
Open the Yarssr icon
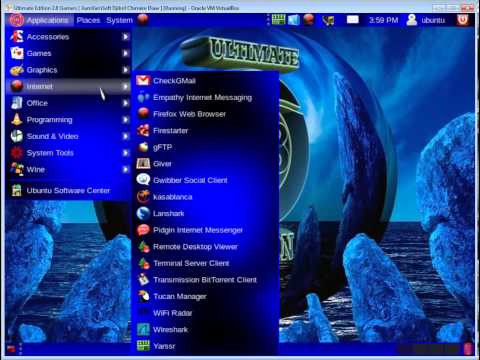[143, 346]
